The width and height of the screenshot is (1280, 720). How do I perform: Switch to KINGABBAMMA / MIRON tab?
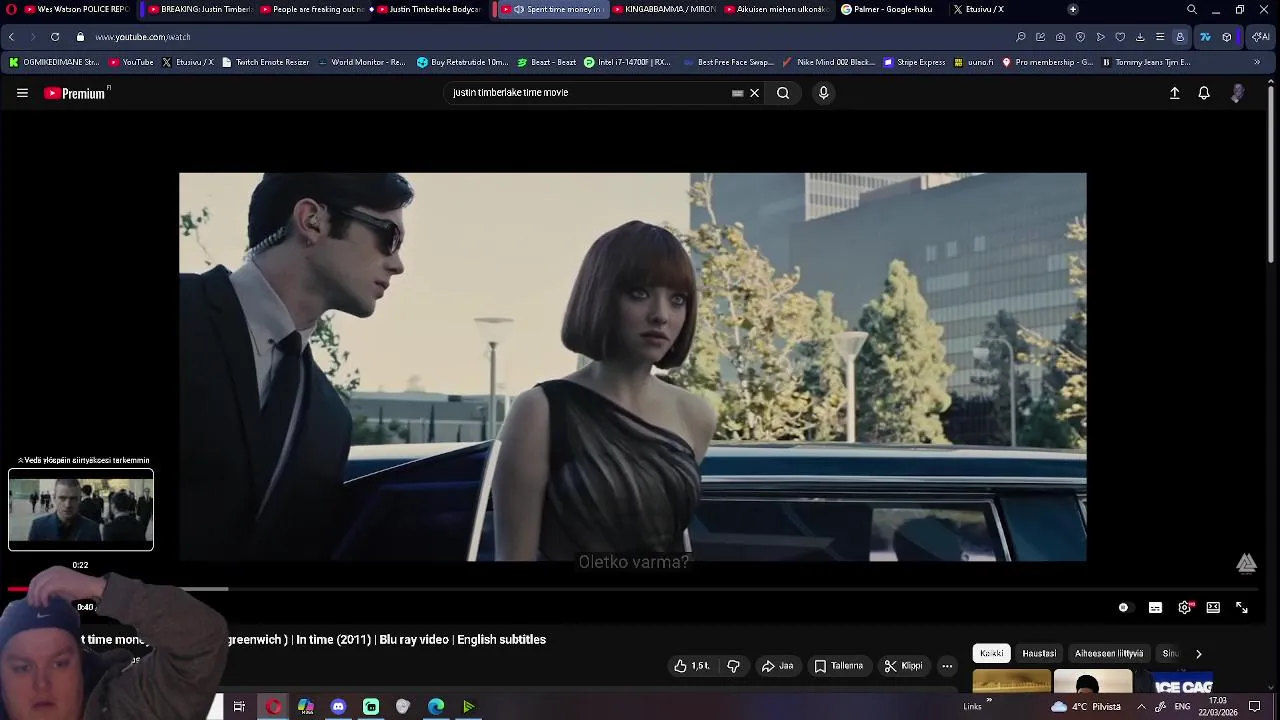click(x=664, y=9)
